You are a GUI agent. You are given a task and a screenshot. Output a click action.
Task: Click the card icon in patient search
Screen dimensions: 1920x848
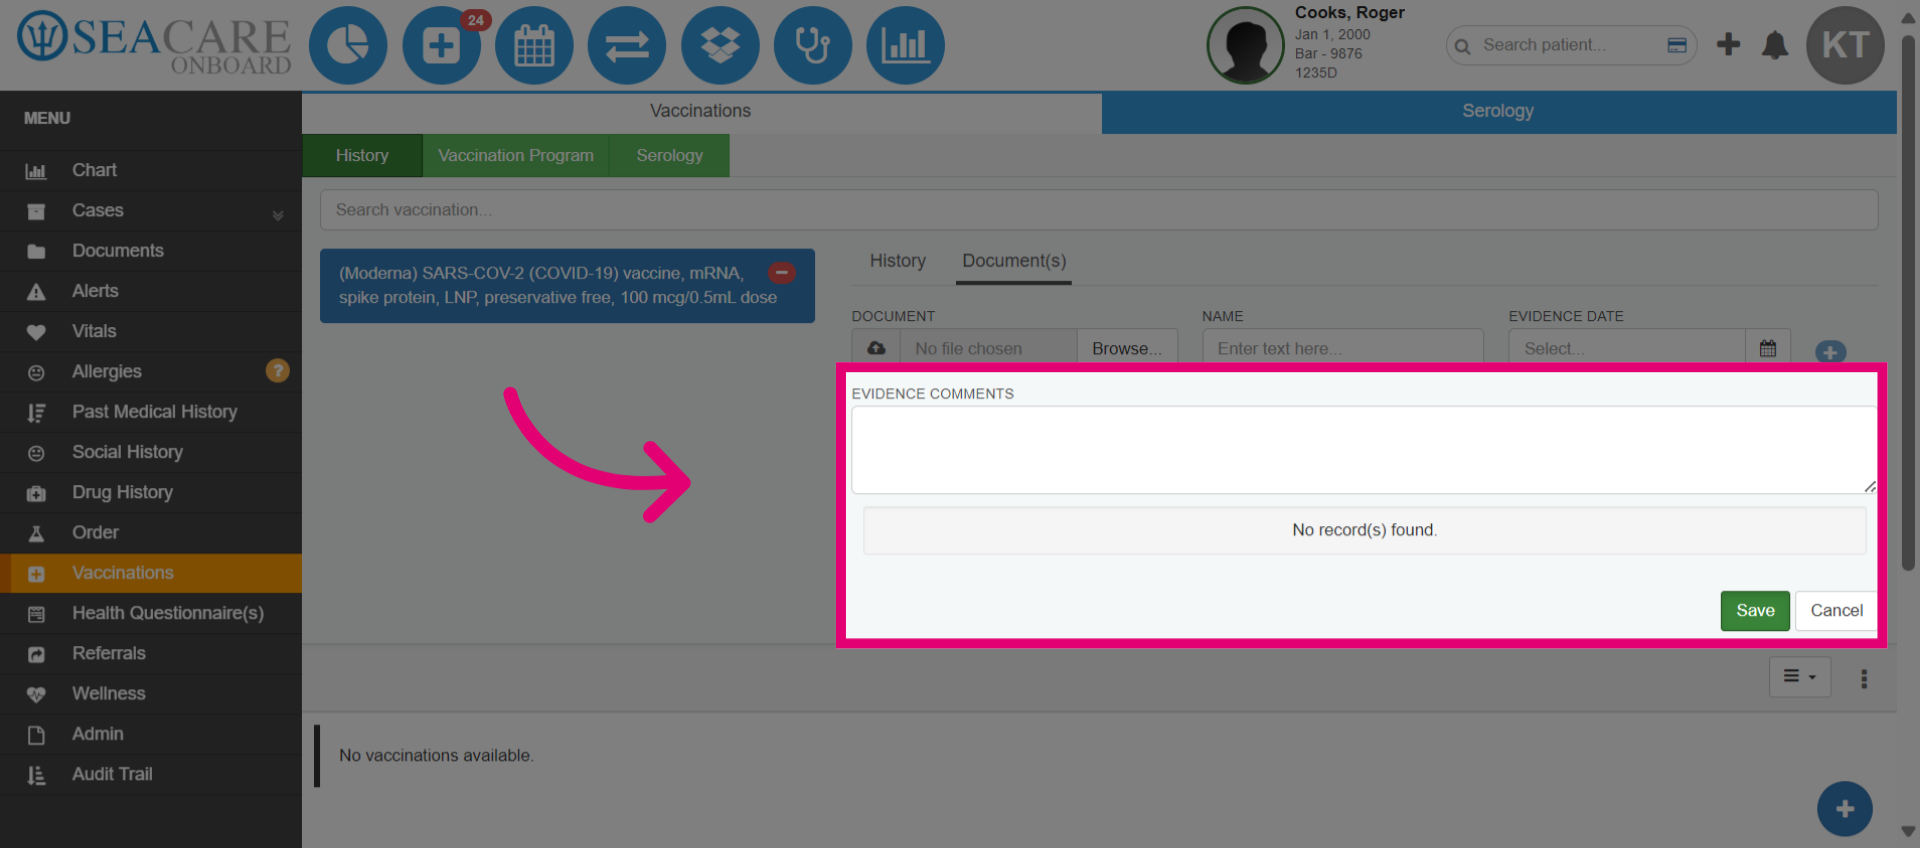(1677, 45)
